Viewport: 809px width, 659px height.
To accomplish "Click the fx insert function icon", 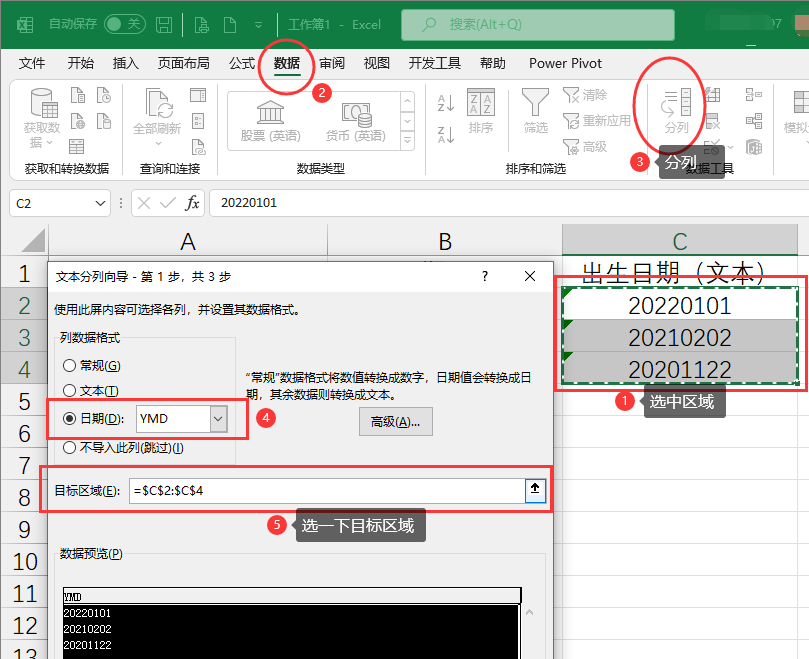I will (192, 203).
